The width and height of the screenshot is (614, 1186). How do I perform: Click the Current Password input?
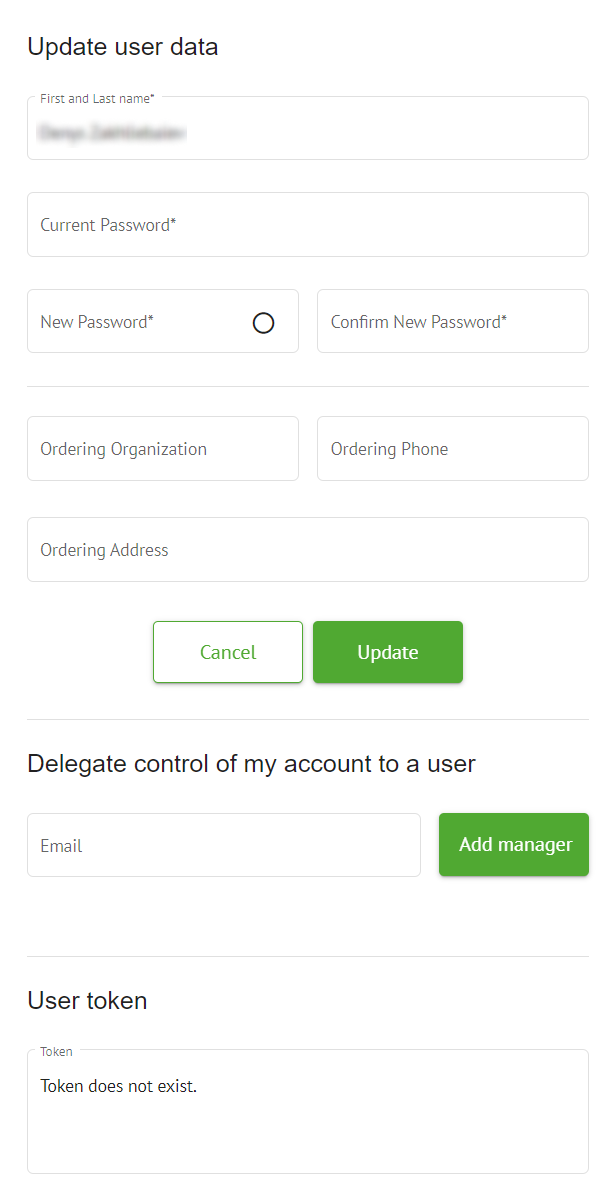[307, 225]
